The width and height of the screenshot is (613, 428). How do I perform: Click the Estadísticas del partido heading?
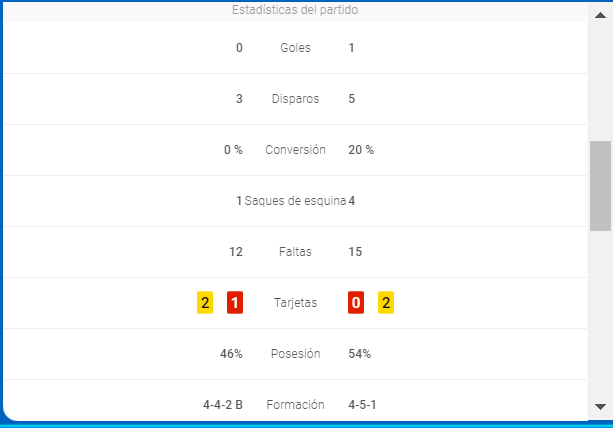tap(295, 10)
